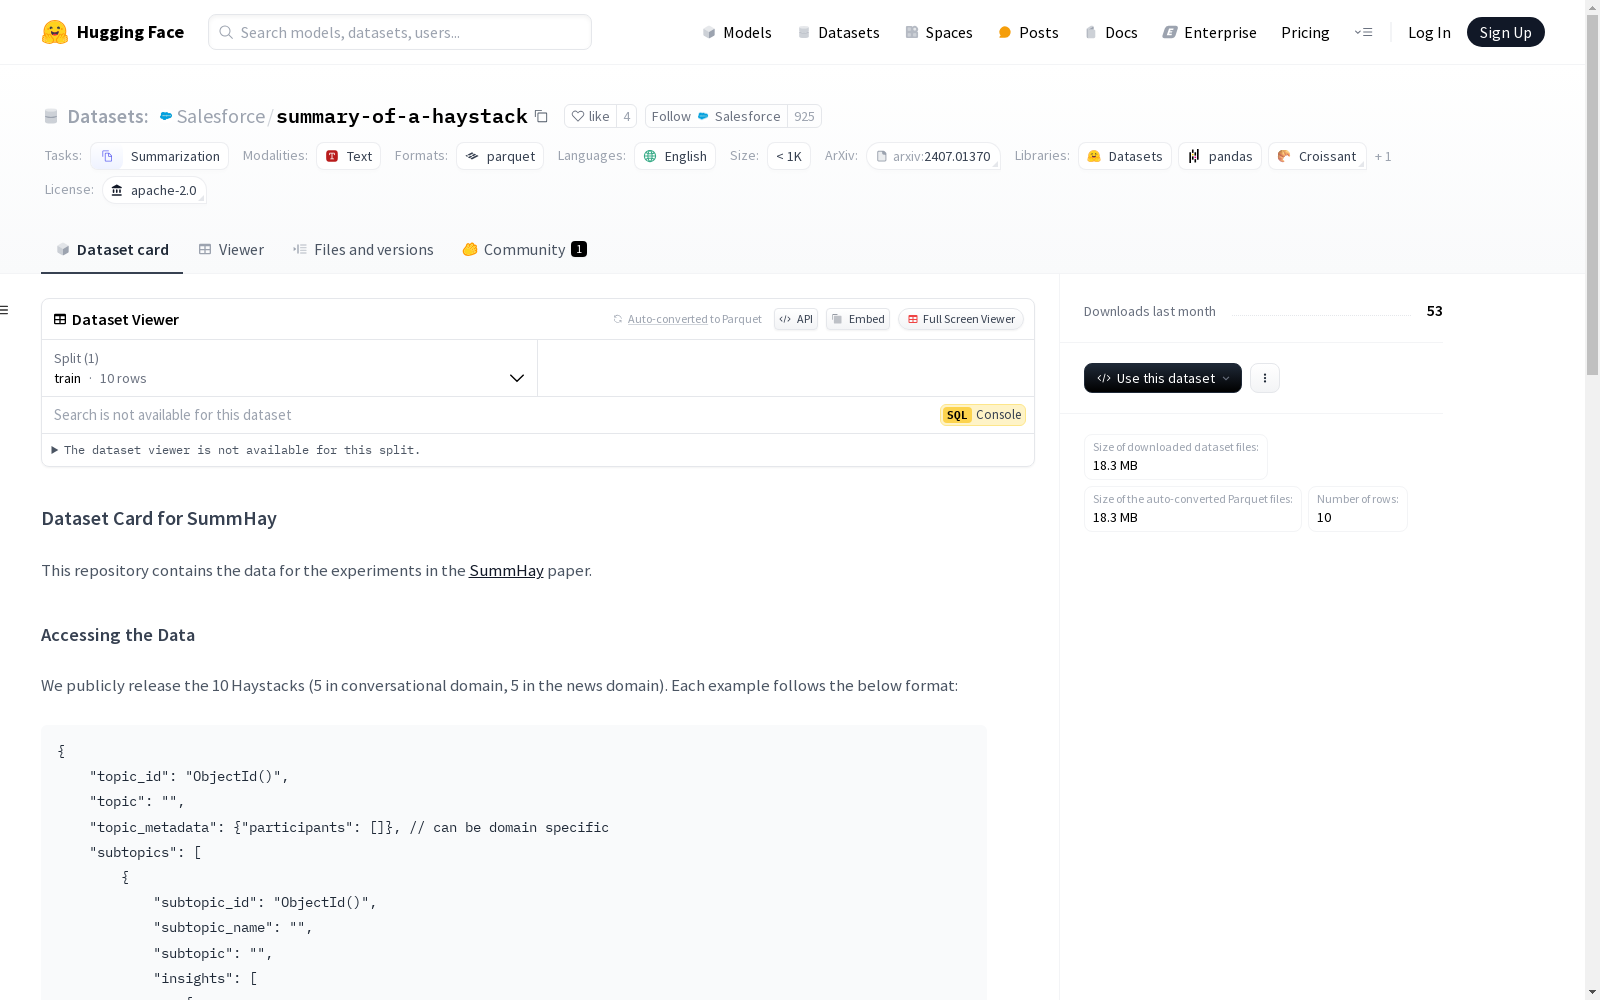Viewport: 1600px width, 1000px height.
Task: Select the English language tag
Action: pos(675,156)
